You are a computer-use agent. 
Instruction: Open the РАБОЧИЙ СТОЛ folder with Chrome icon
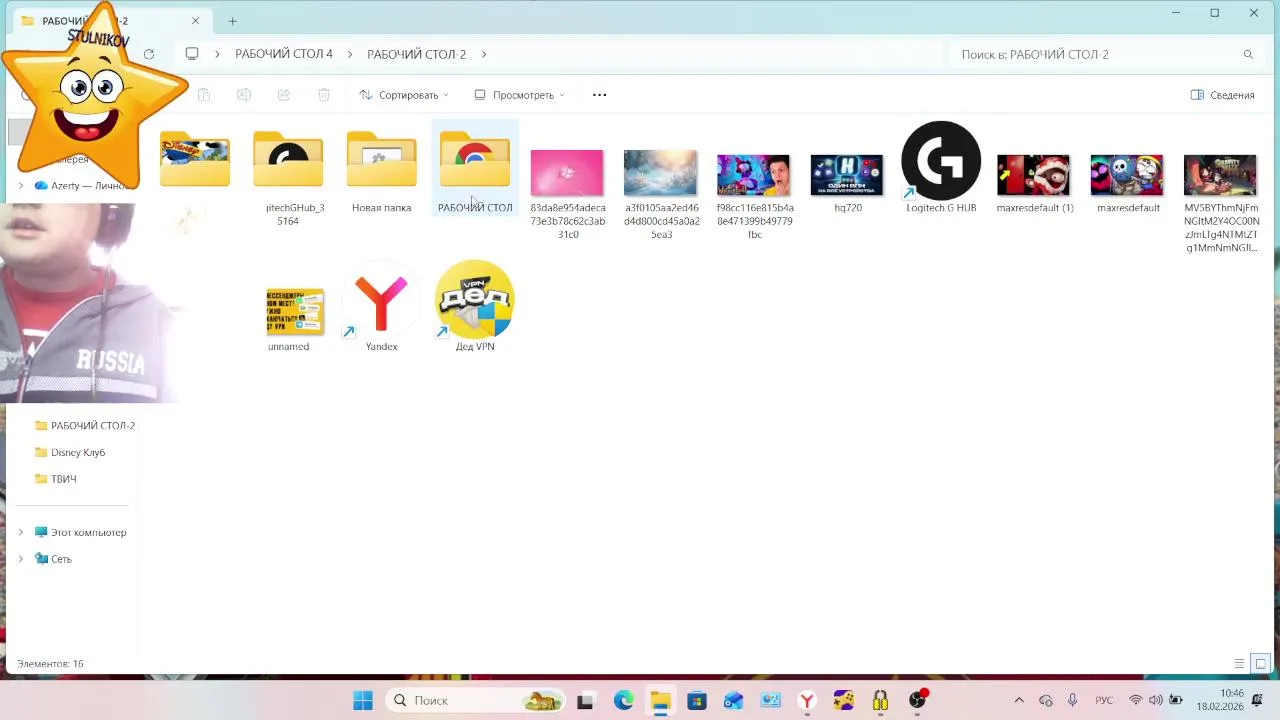(x=475, y=160)
